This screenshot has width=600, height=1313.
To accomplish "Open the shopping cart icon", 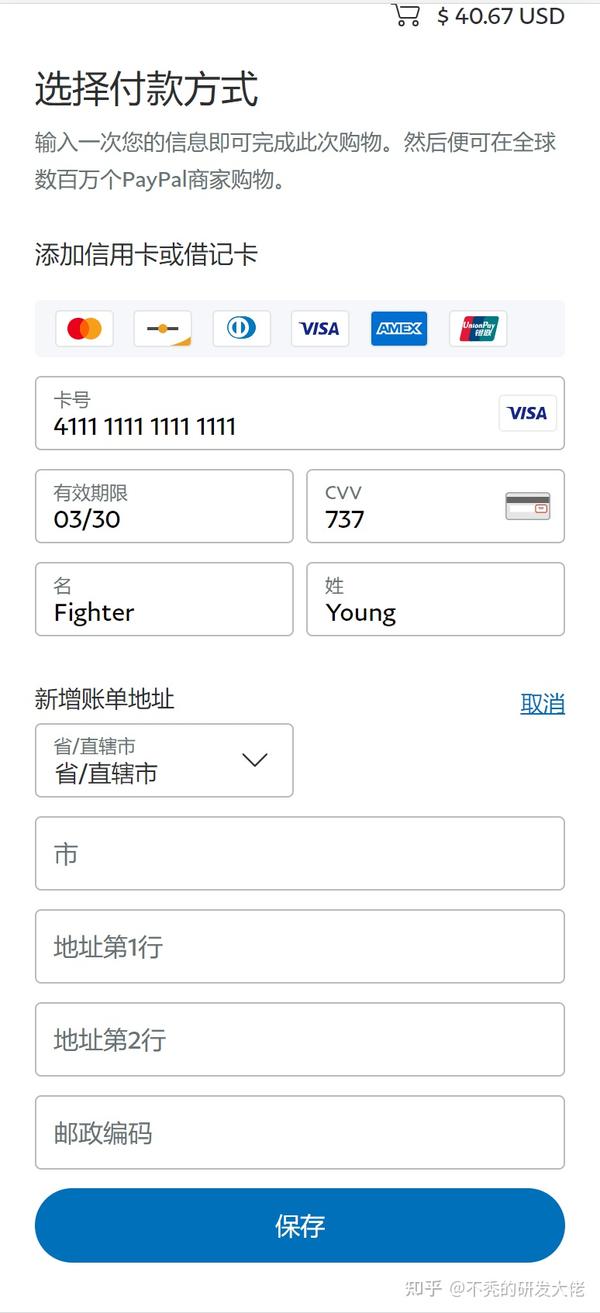I will click(406, 15).
